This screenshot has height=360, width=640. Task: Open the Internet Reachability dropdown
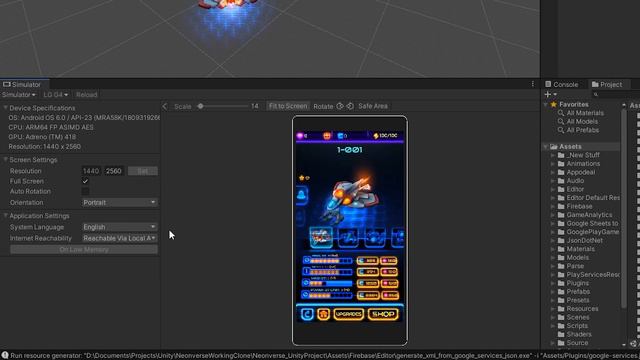click(x=119, y=238)
